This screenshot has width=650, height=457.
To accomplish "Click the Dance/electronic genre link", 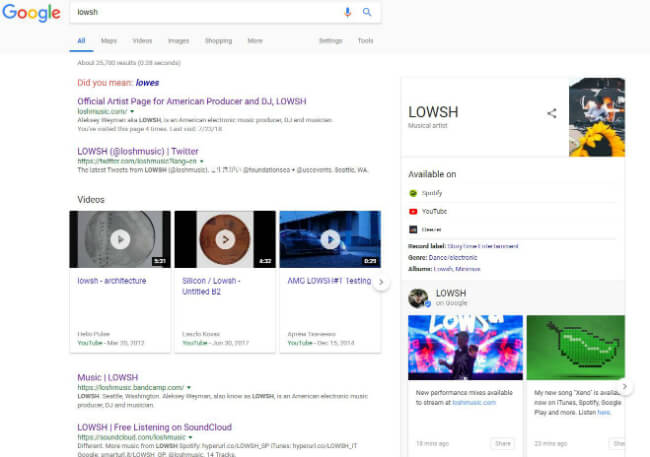I will [453, 258].
